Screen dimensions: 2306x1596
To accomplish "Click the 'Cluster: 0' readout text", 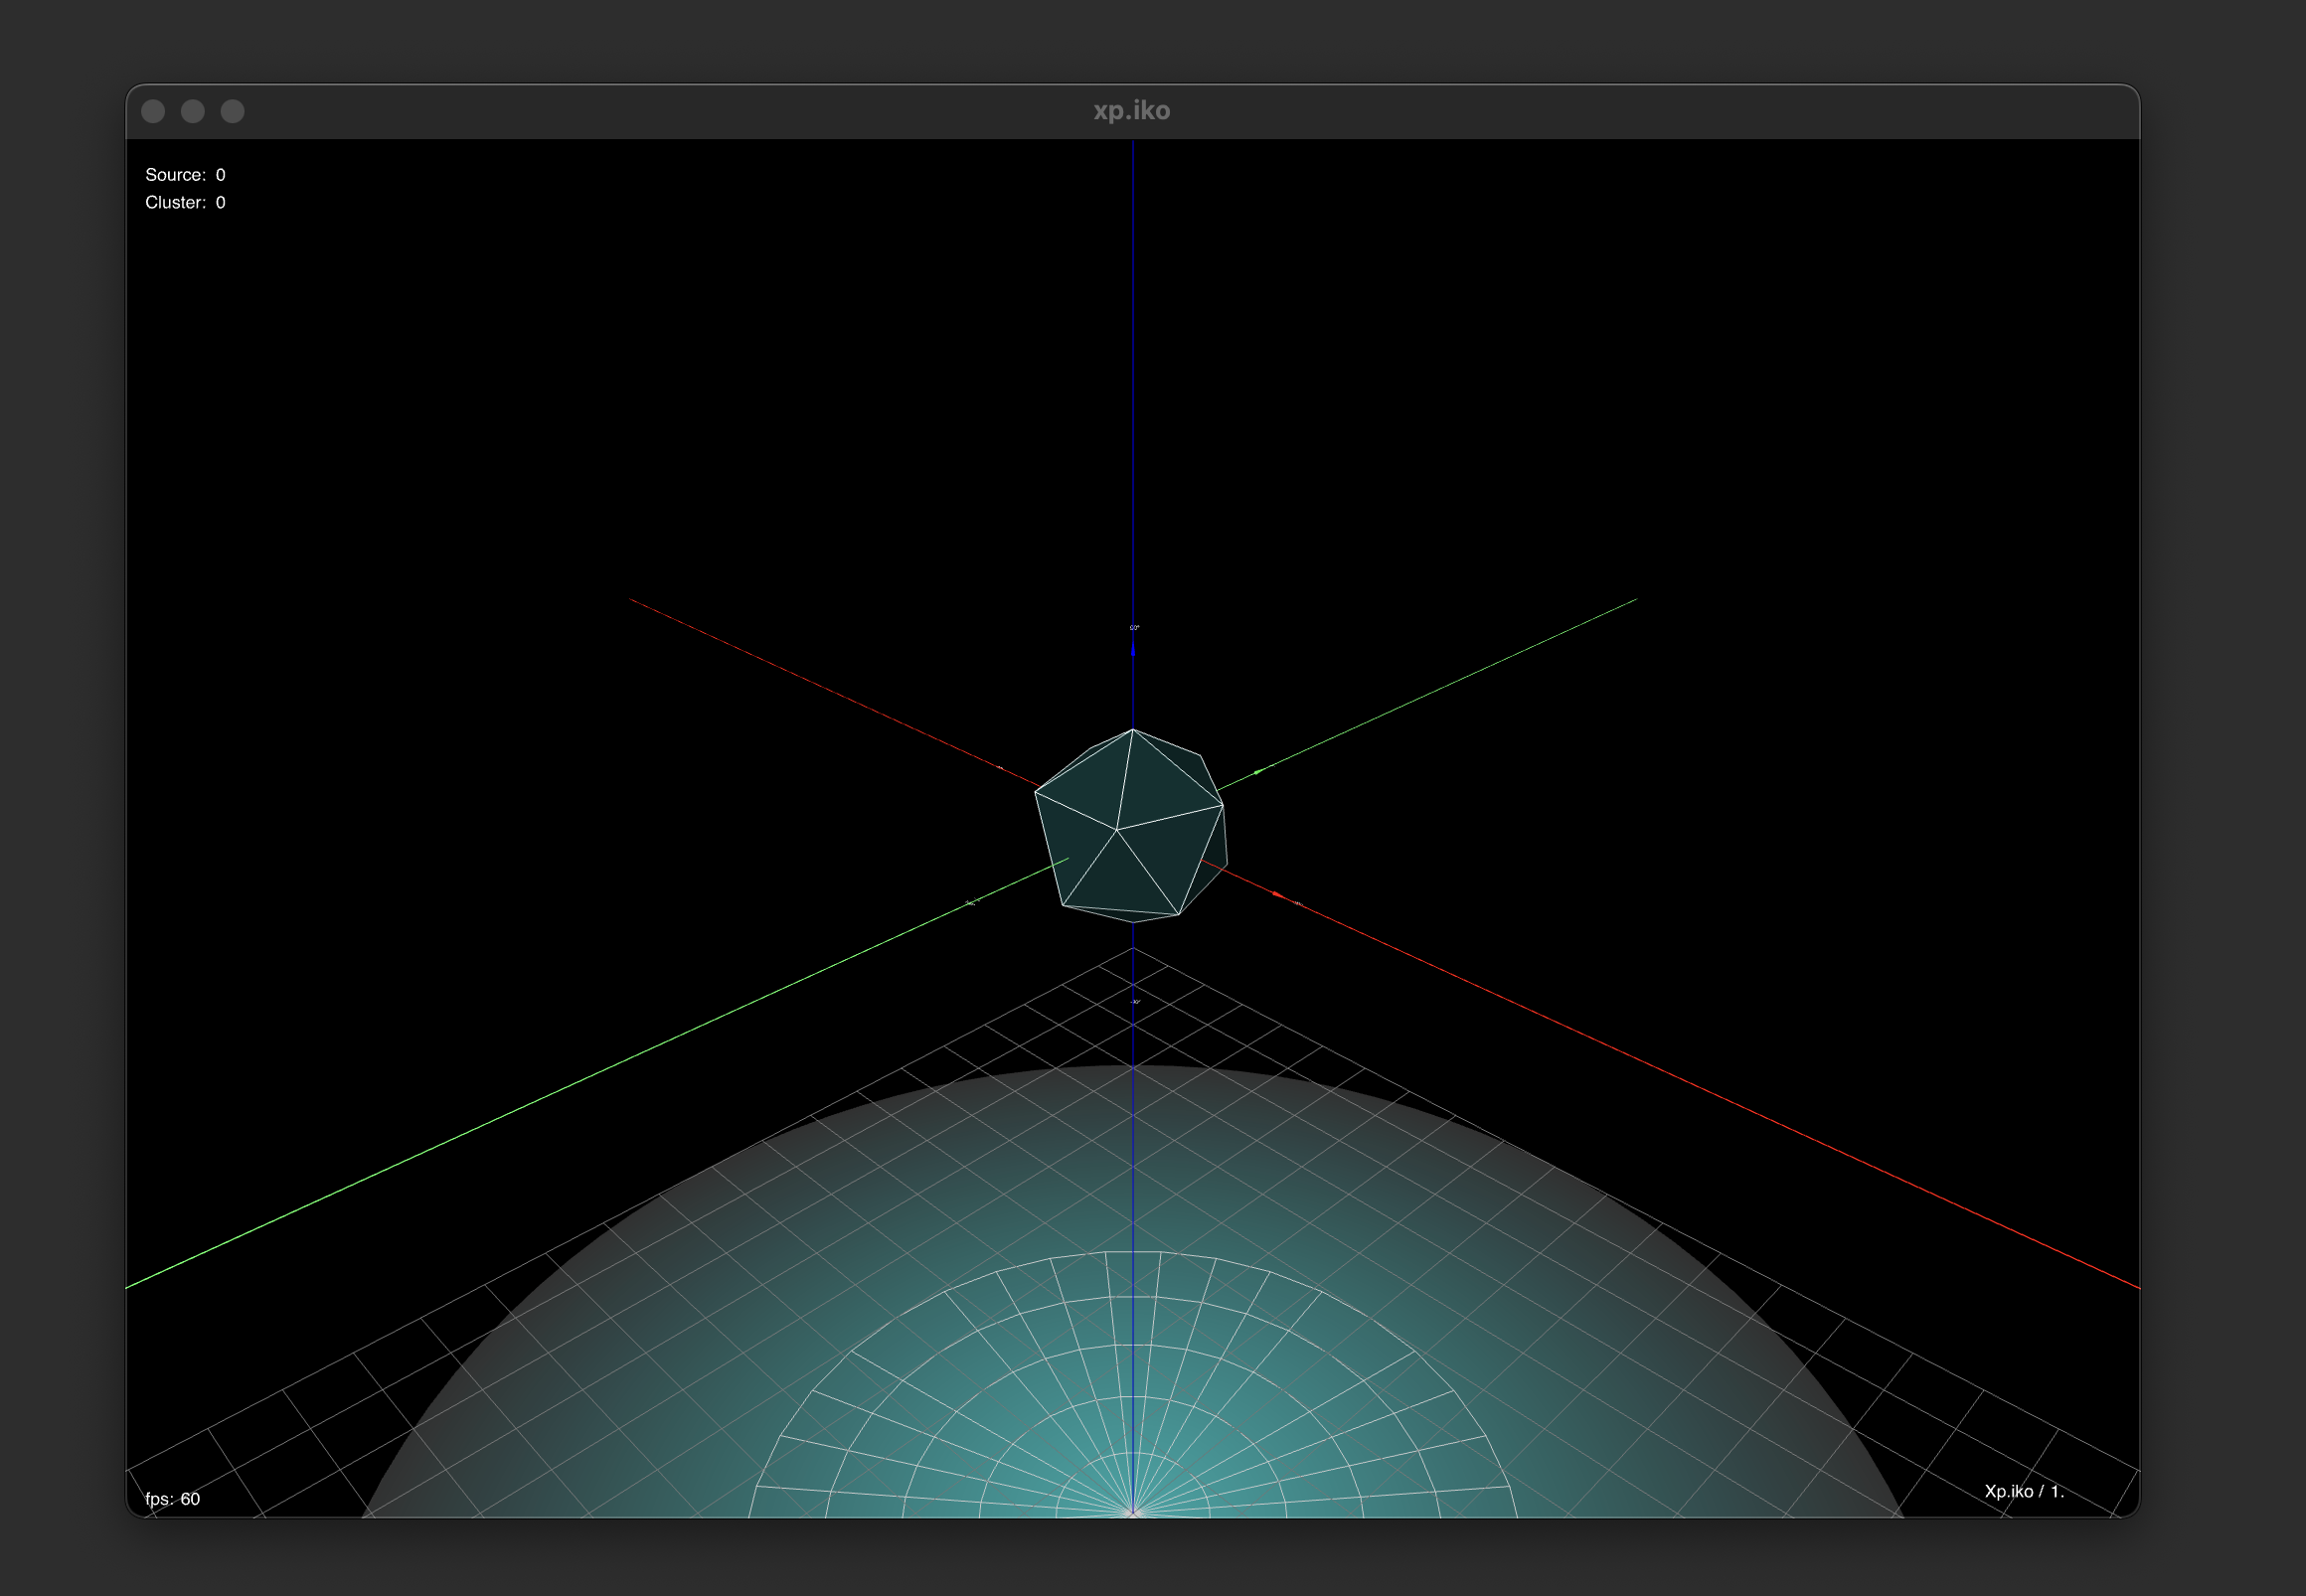I will [x=185, y=202].
